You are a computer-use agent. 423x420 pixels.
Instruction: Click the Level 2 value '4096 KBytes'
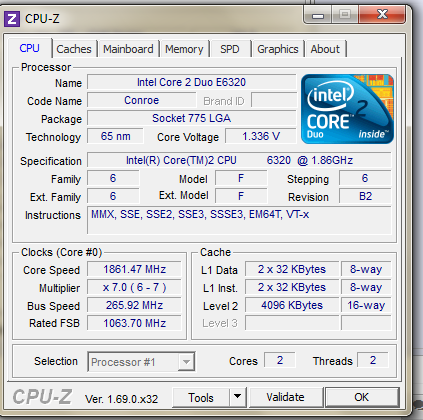tap(292, 305)
